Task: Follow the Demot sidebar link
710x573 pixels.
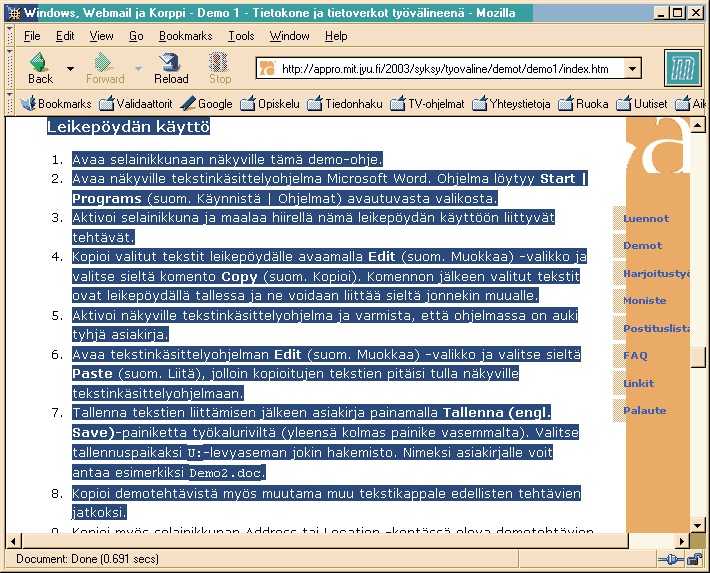Action: 642,246
